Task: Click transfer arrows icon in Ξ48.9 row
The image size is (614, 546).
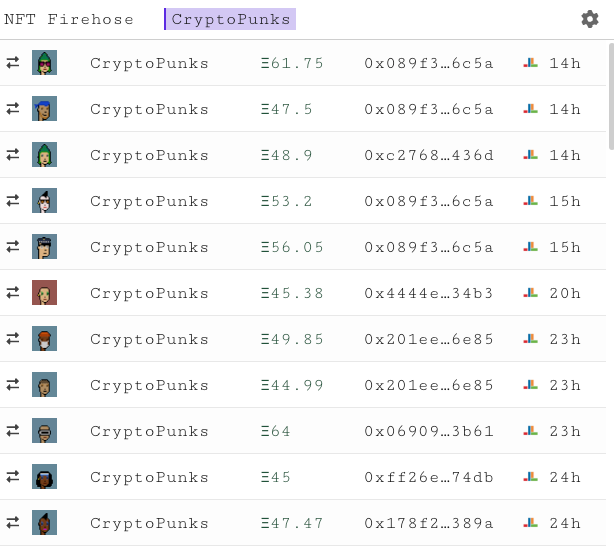Action: (x=13, y=155)
